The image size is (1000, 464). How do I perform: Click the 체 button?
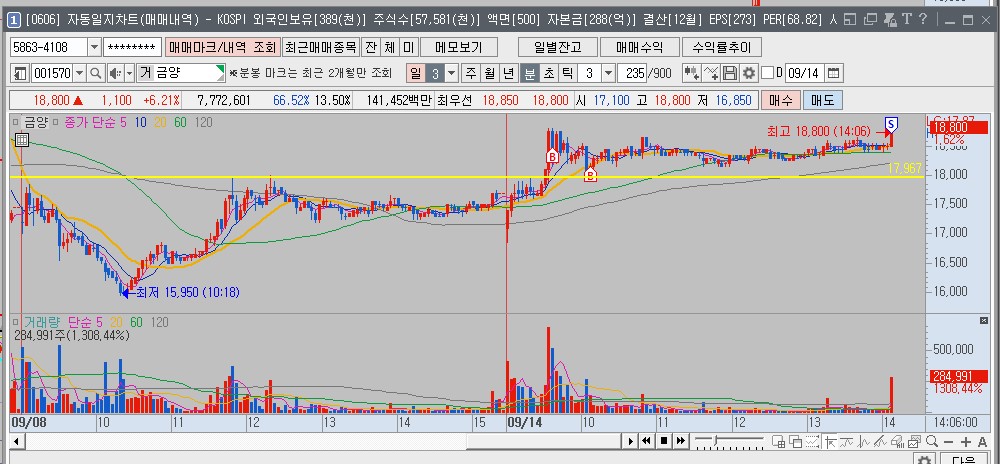(x=390, y=47)
